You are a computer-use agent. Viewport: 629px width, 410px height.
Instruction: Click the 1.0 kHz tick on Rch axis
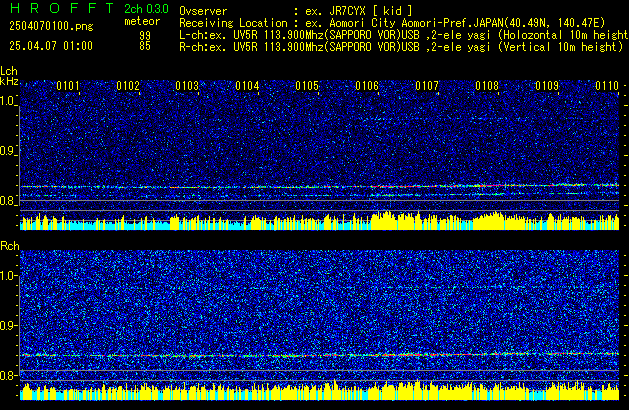tap(8, 276)
